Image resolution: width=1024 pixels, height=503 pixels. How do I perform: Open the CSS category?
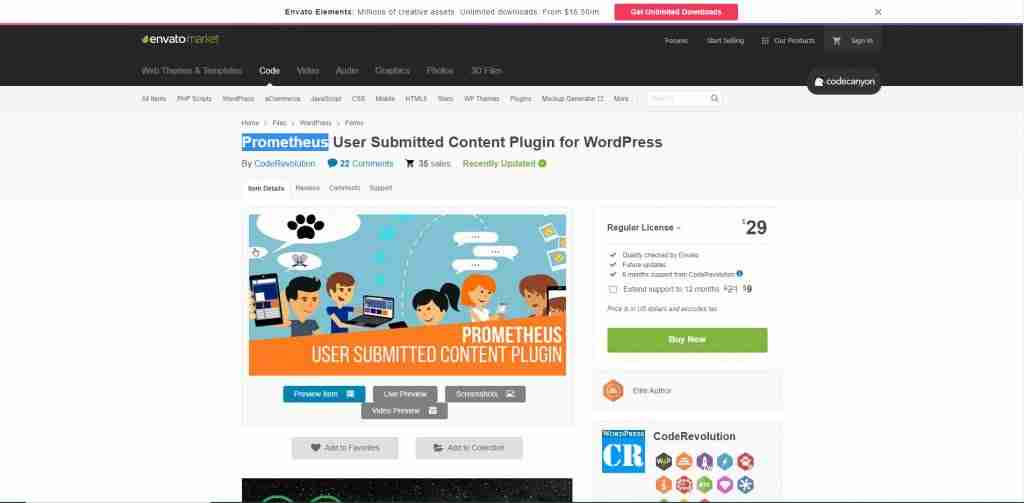(359, 99)
